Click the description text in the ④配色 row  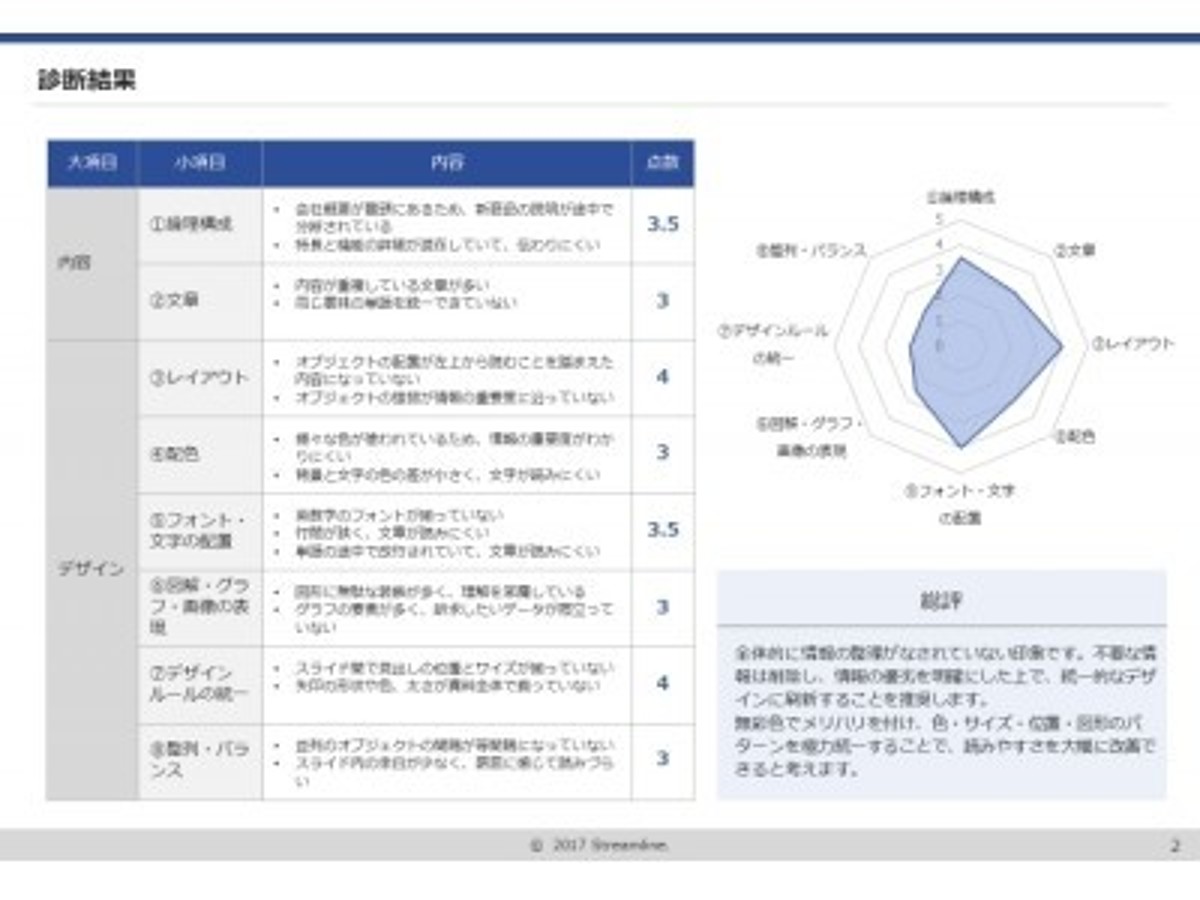tap(445, 455)
